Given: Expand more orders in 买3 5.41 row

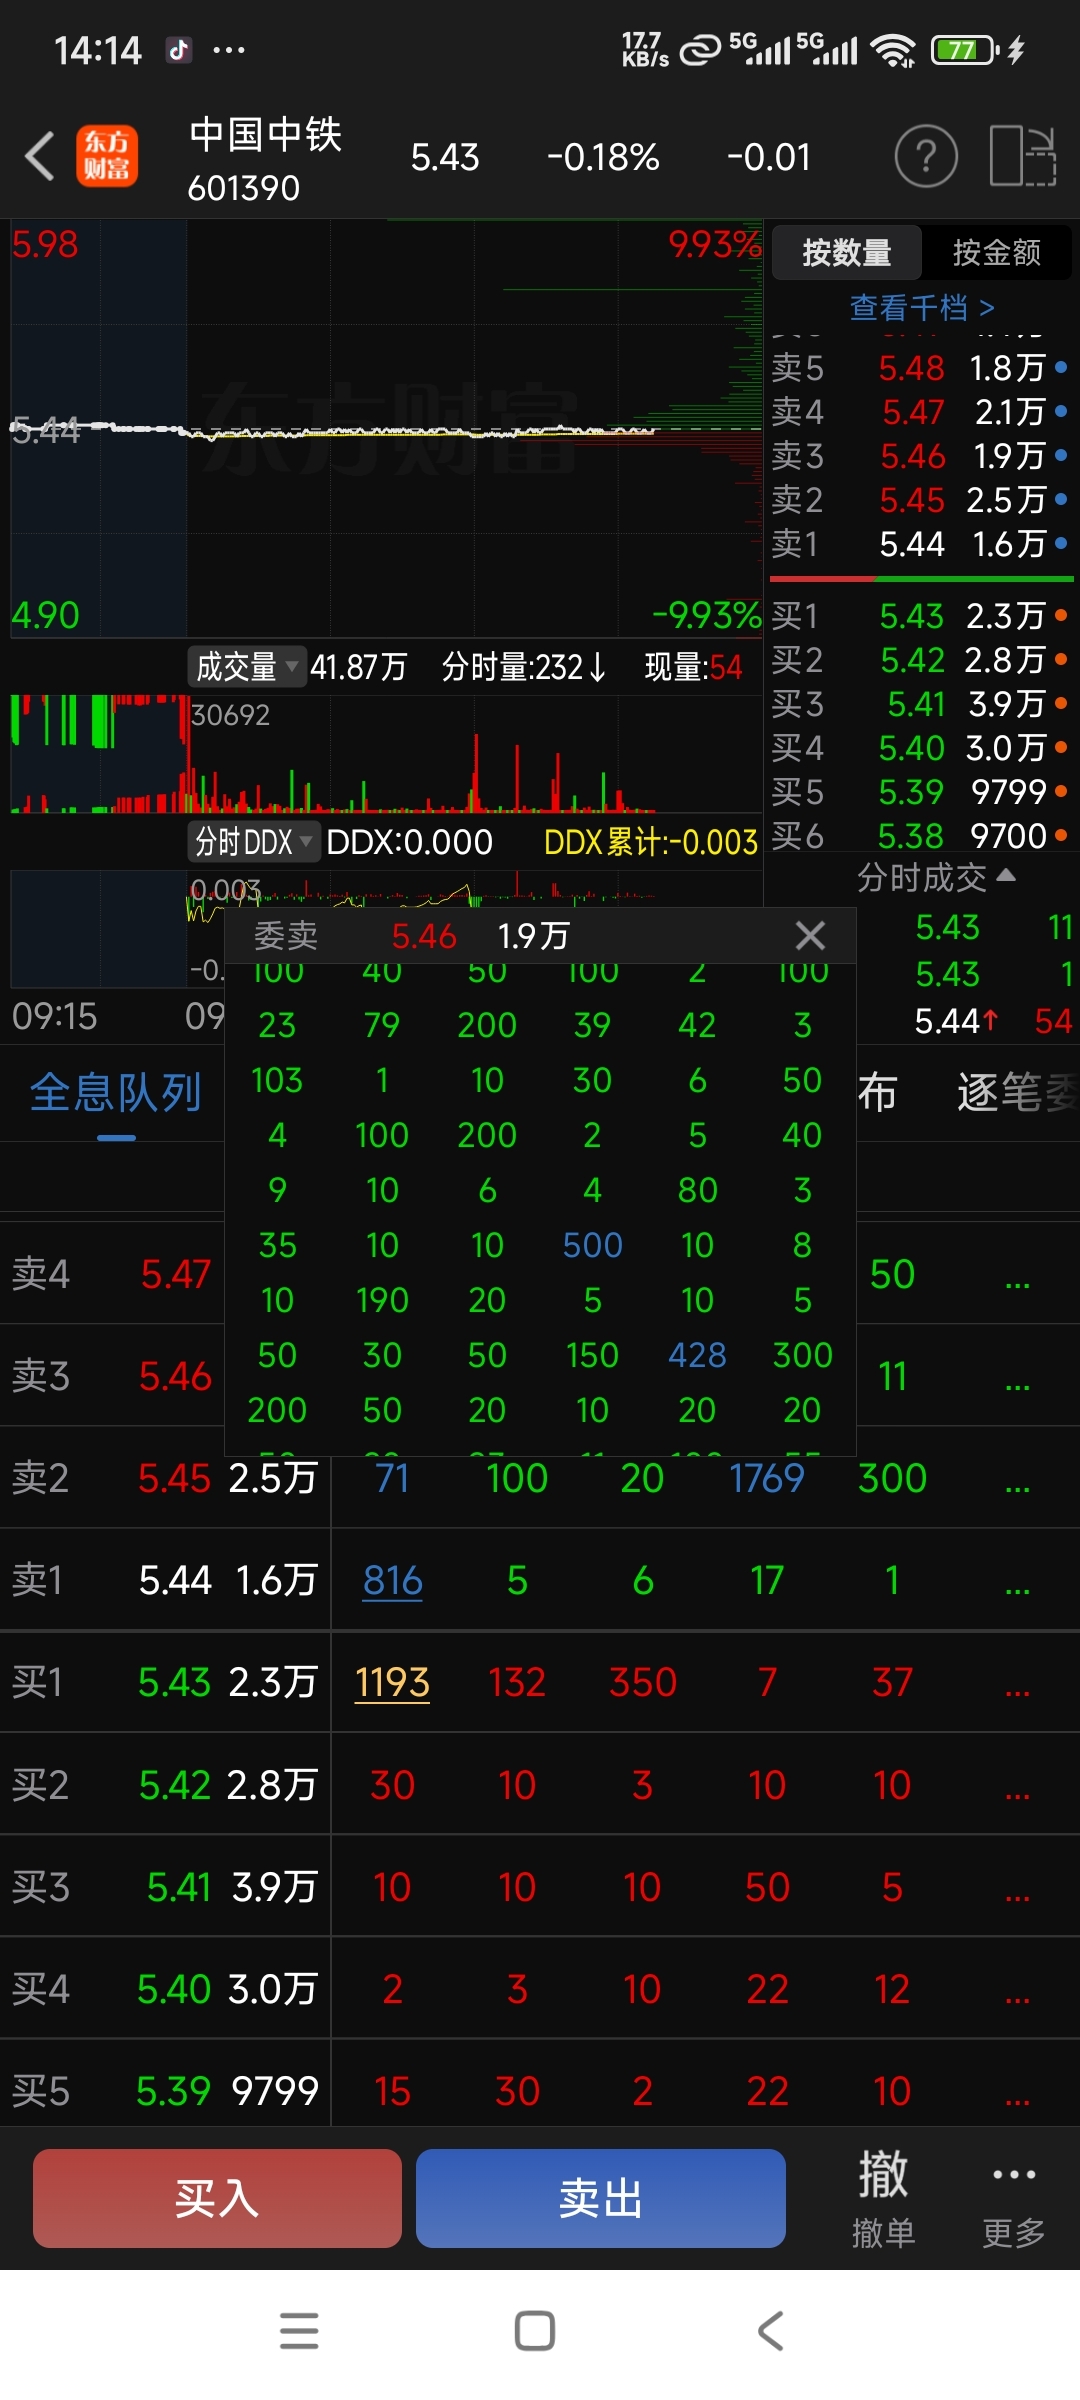Looking at the screenshot, I should 1017,1895.
